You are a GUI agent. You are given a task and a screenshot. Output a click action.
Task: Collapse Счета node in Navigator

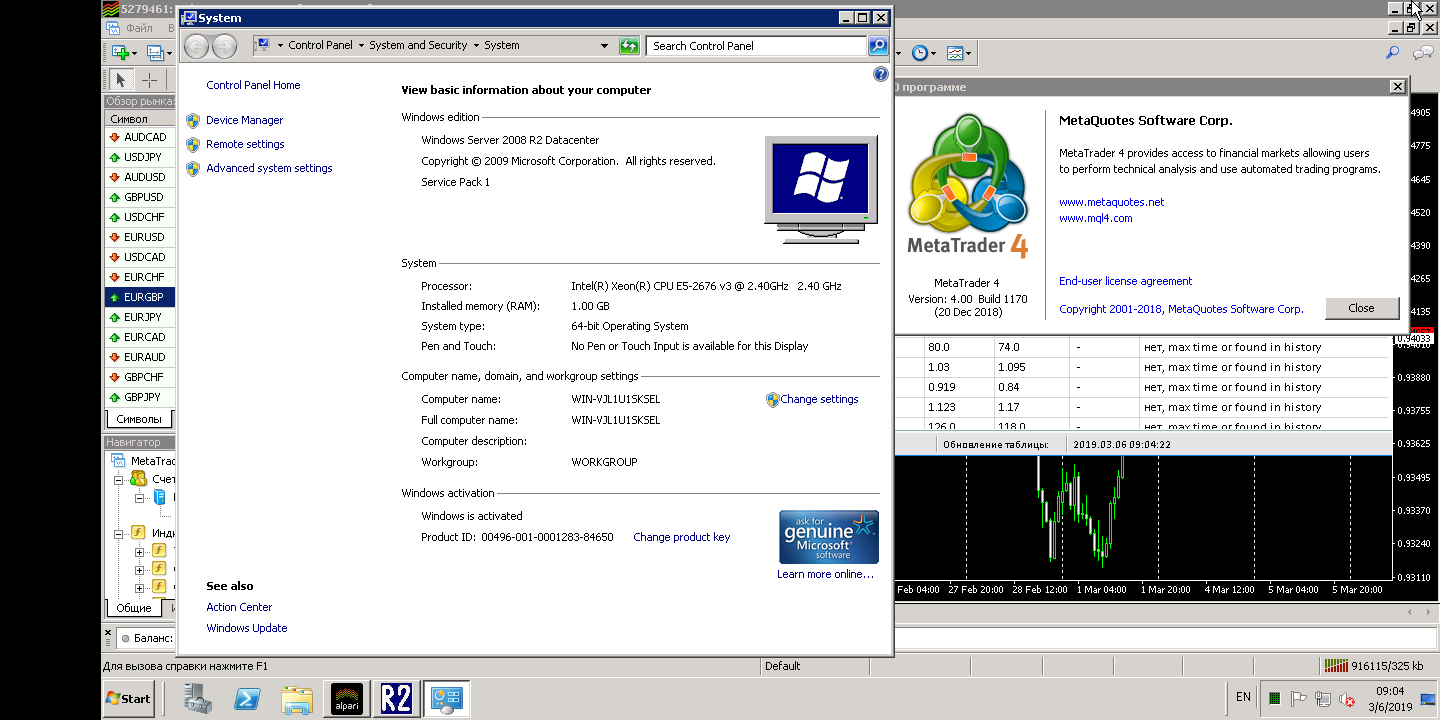(x=118, y=479)
